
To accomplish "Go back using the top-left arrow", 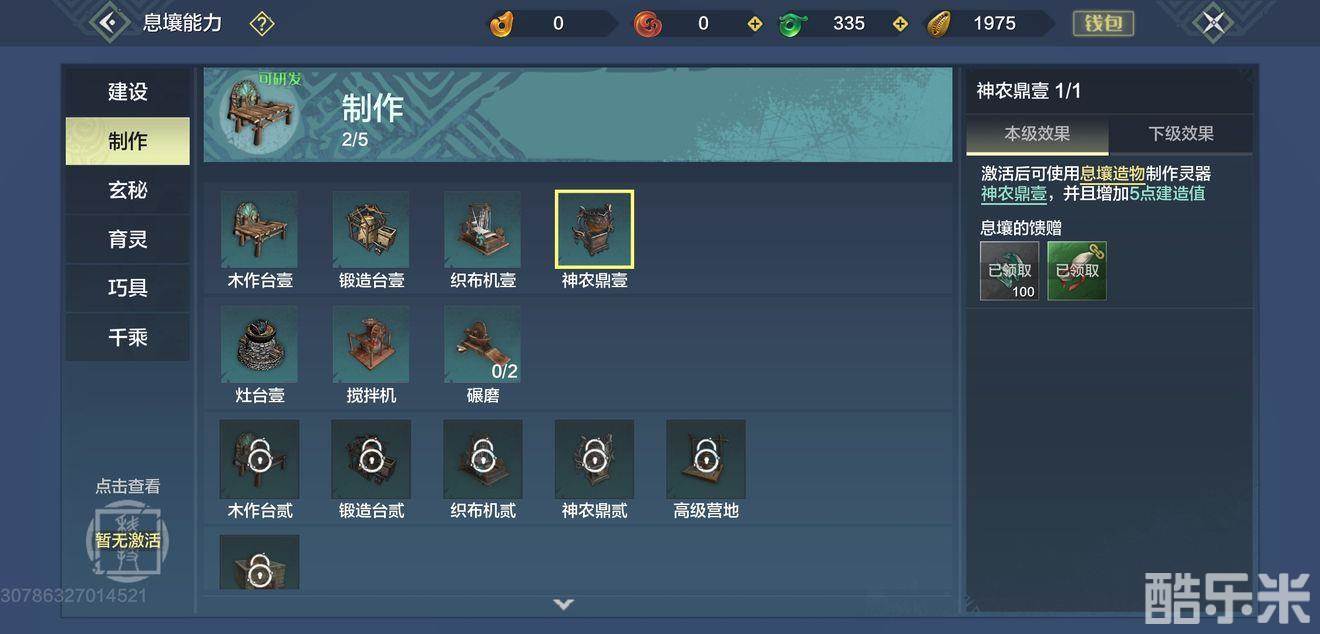I will (109, 22).
